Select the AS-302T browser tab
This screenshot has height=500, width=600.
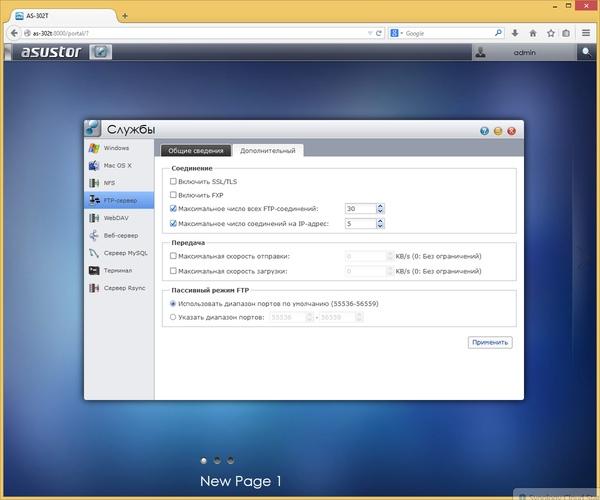click(63, 16)
